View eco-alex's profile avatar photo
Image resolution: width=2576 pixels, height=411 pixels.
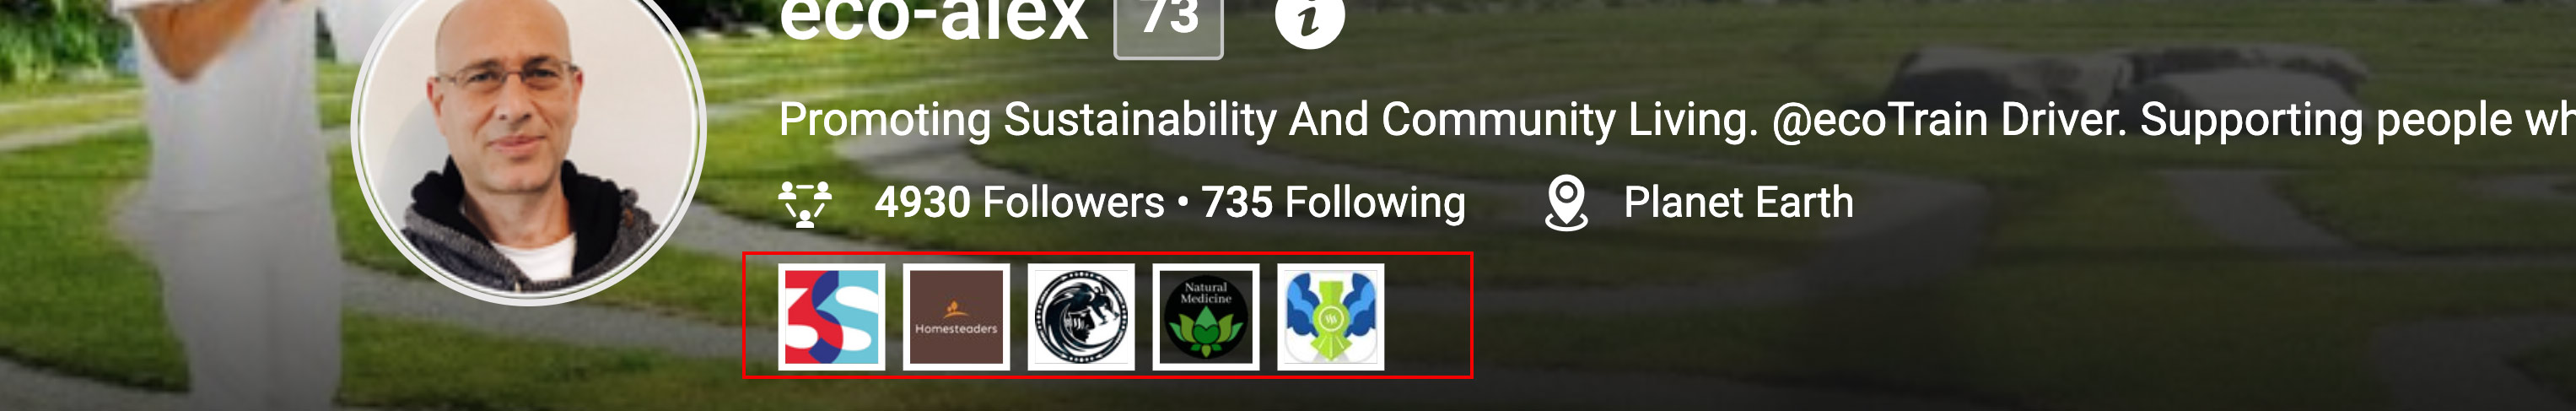[x=529, y=135]
